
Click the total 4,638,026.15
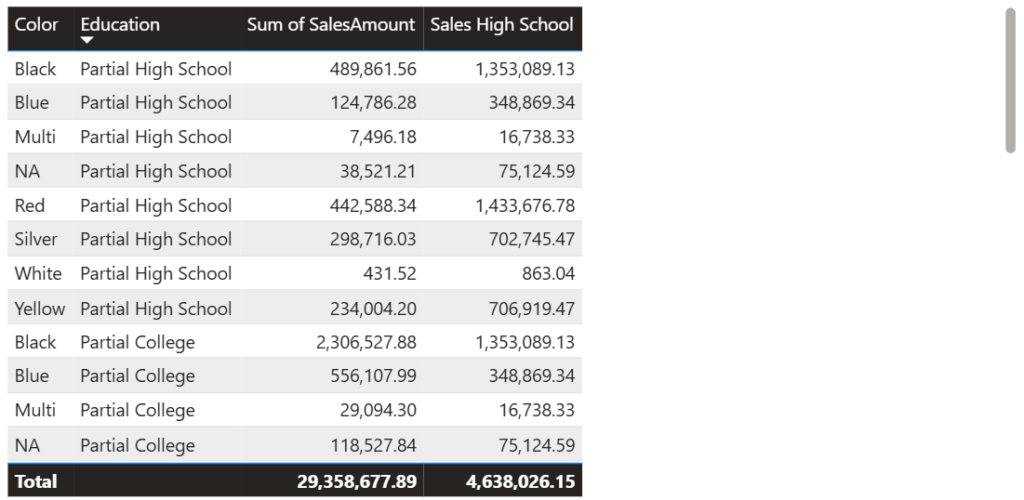(x=520, y=482)
